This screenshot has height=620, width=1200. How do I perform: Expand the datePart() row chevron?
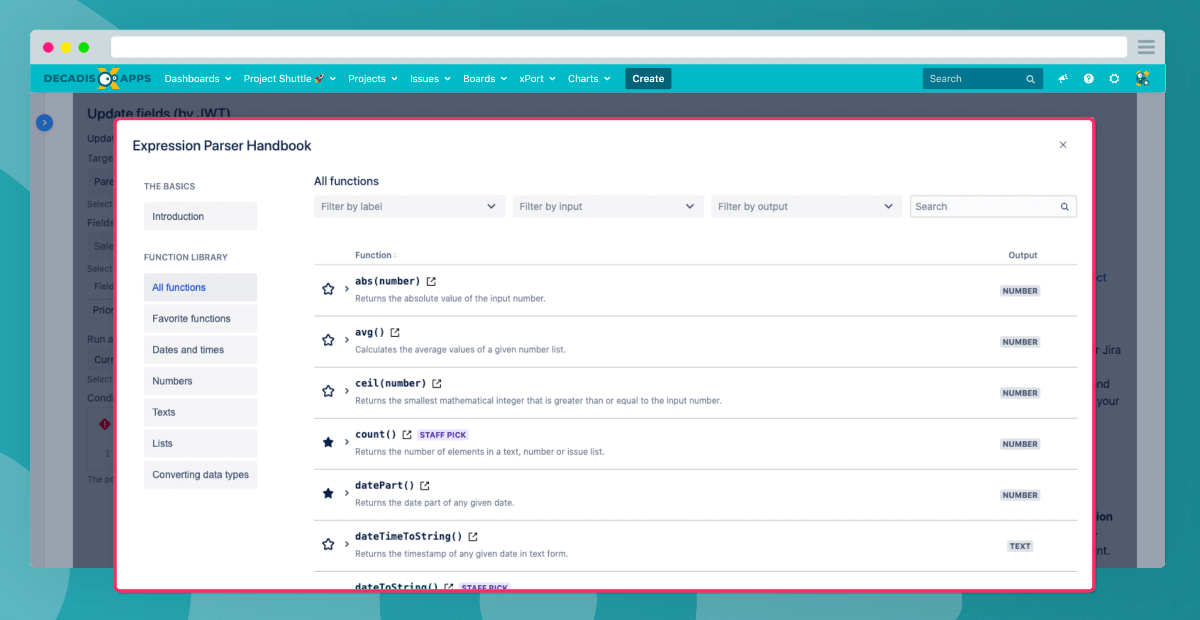(347, 493)
